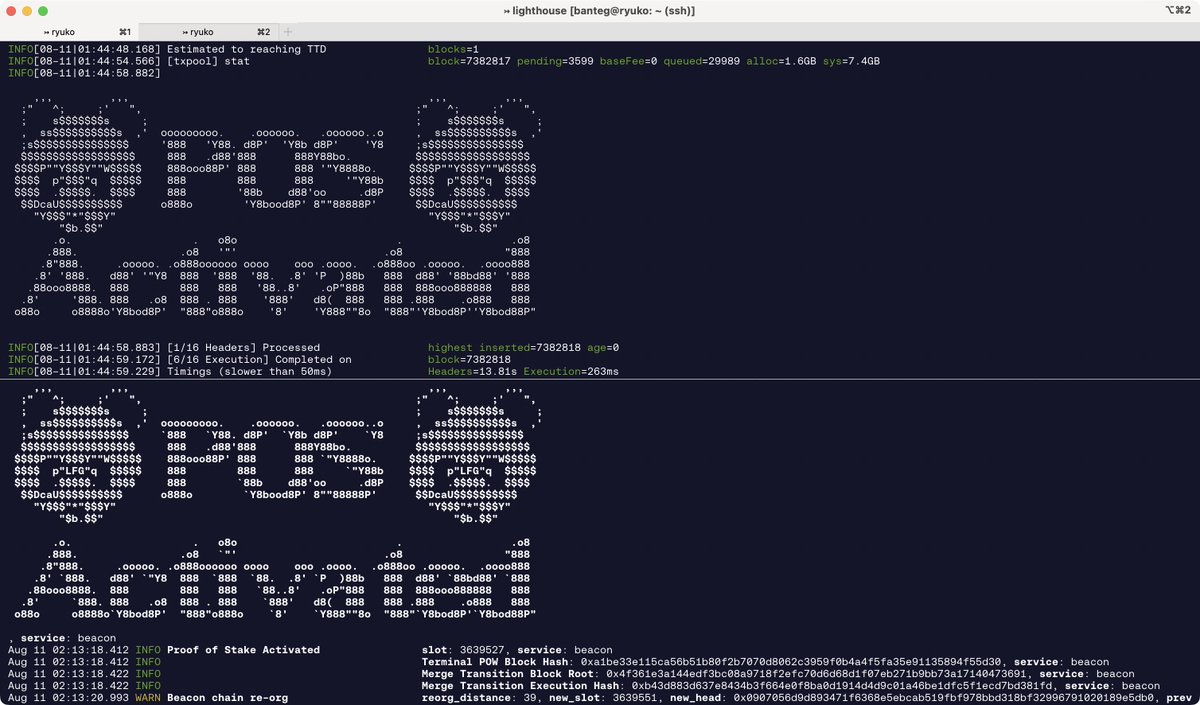Click the 'Estimated to reaching TTD' log line

pyautogui.click(x=246, y=49)
